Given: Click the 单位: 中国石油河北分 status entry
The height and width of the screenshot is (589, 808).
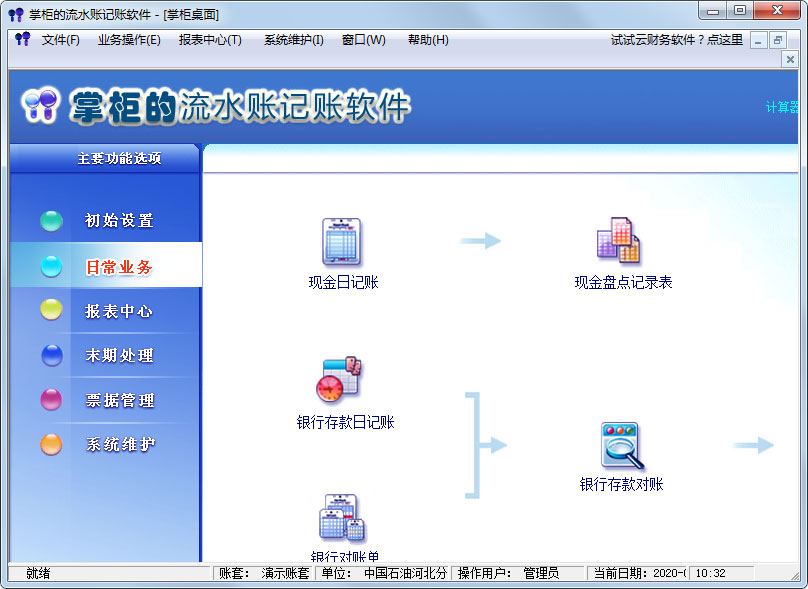Looking at the screenshot, I should pyautogui.click(x=384, y=573).
